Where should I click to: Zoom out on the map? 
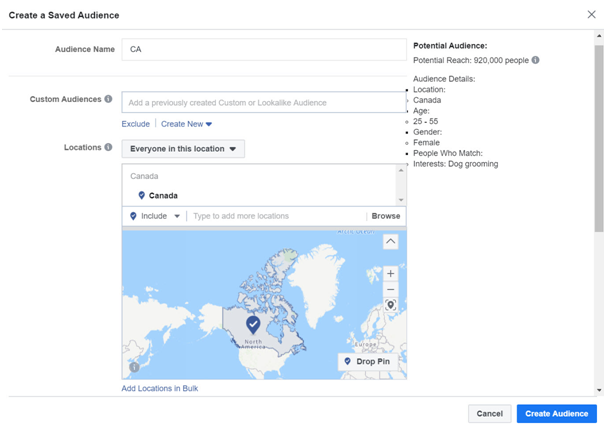(x=390, y=289)
